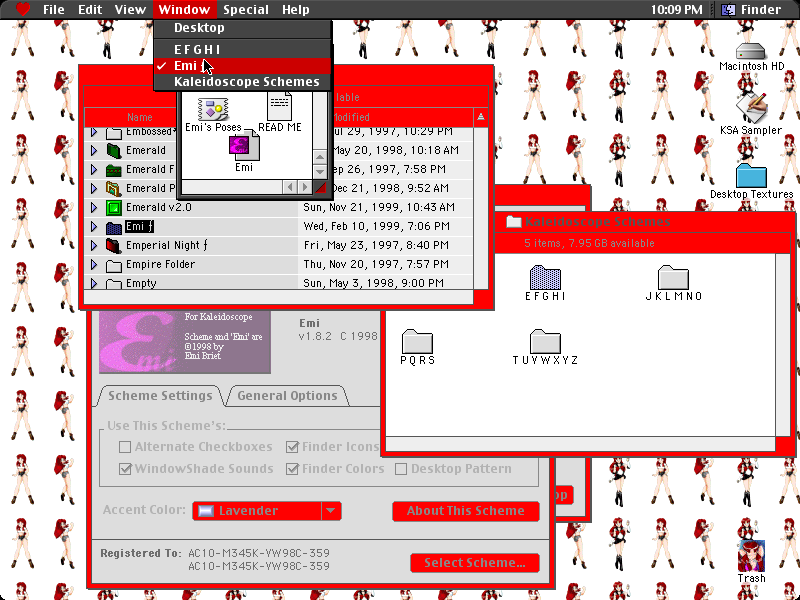The height and width of the screenshot is (600, 800).
Task: Uncheck the Finder Icons checkbox
Action: (292, 447)
